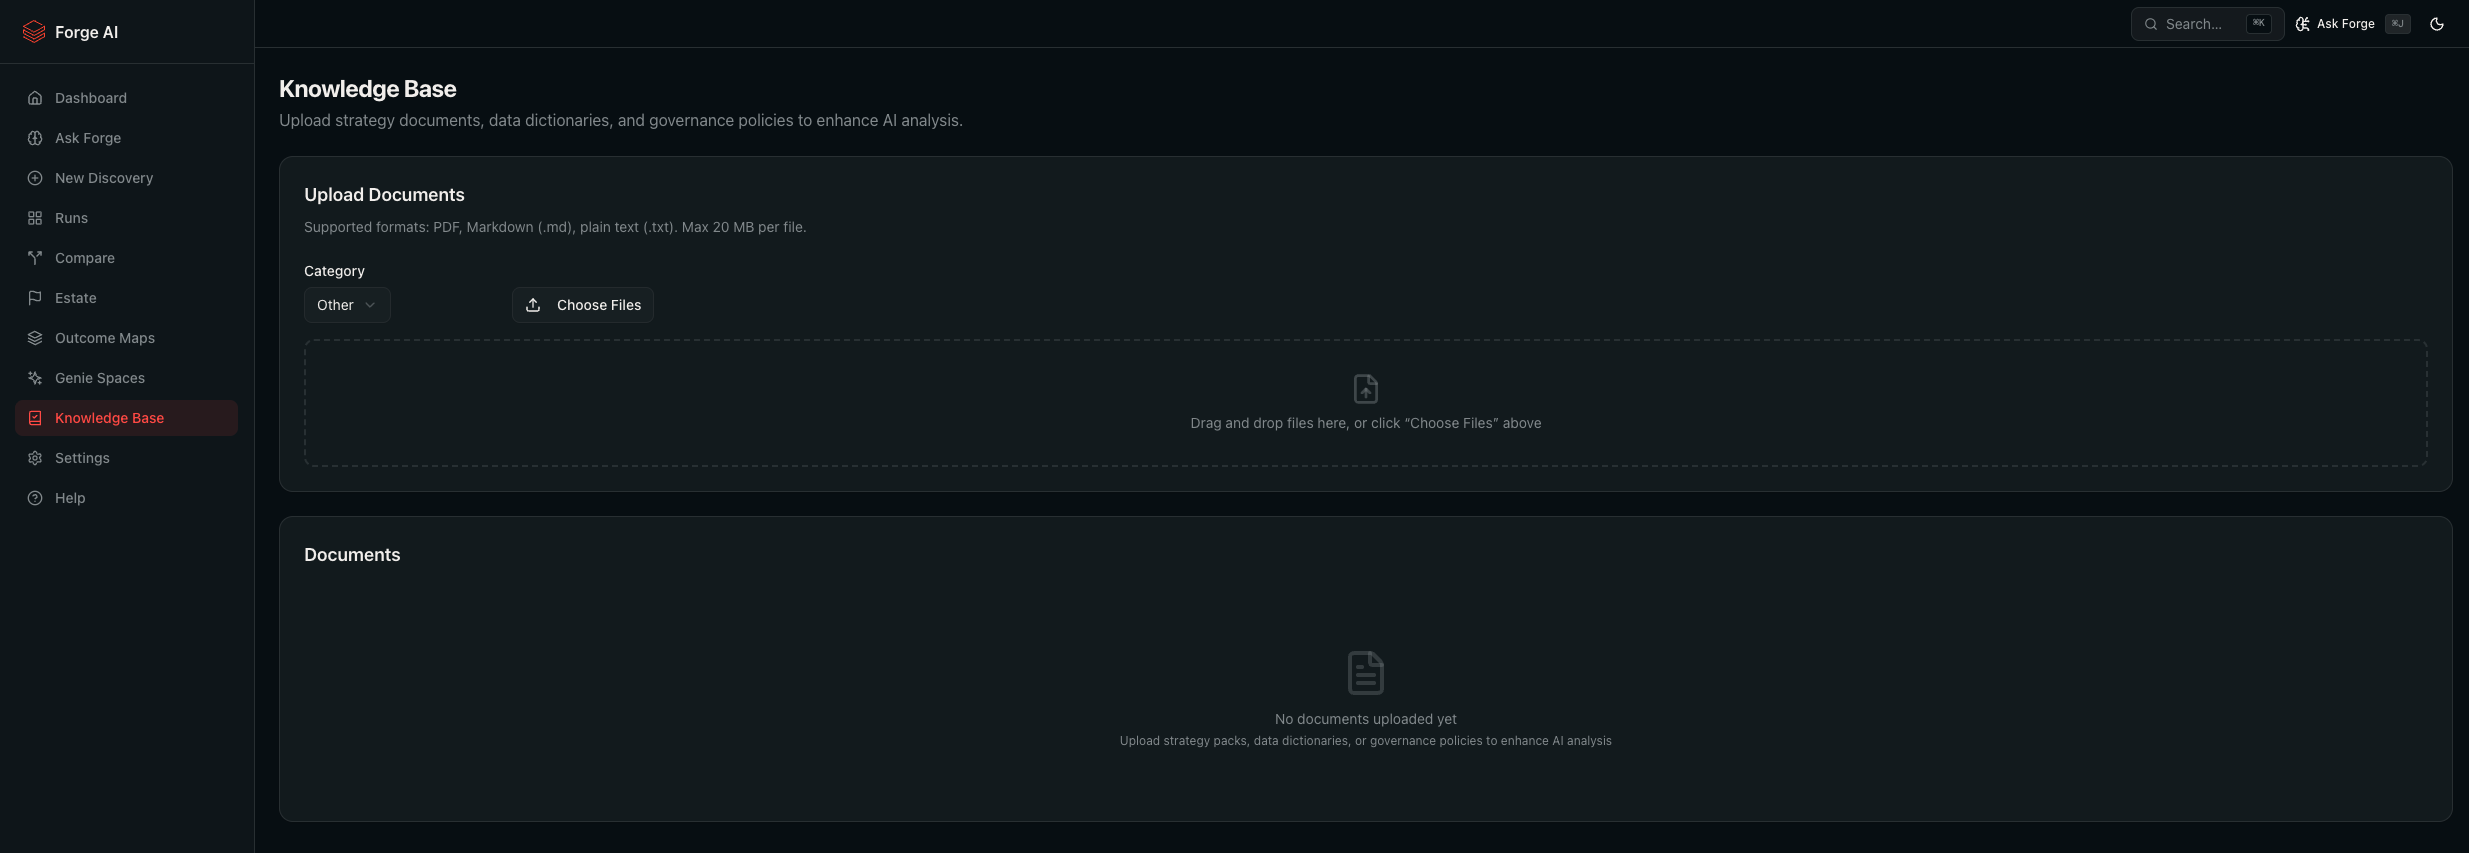Open the Category dropdown showing Other

[x=347, y=305]
